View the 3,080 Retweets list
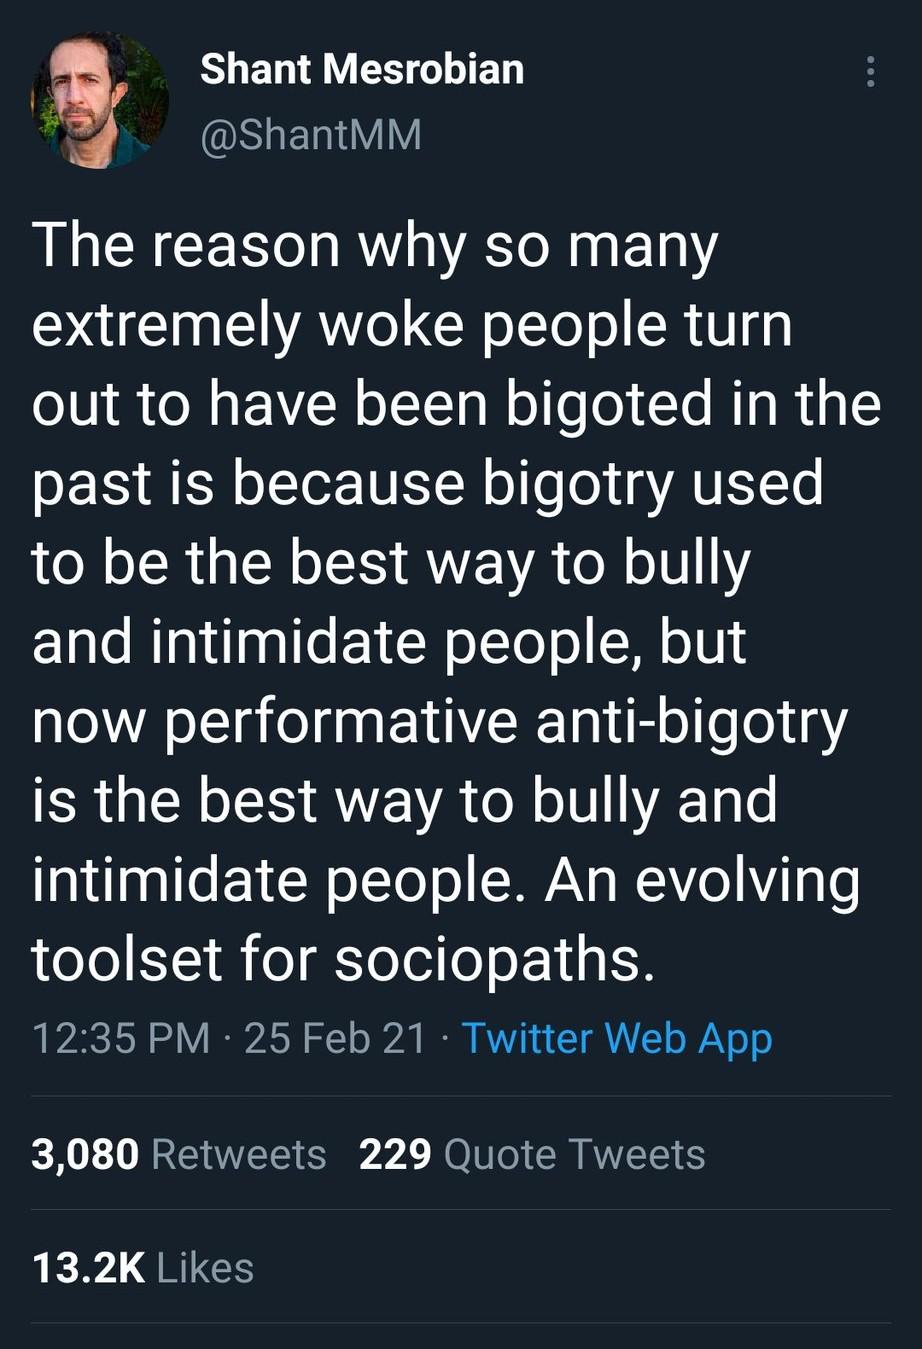922x1349 pixels. point(85,1153)
